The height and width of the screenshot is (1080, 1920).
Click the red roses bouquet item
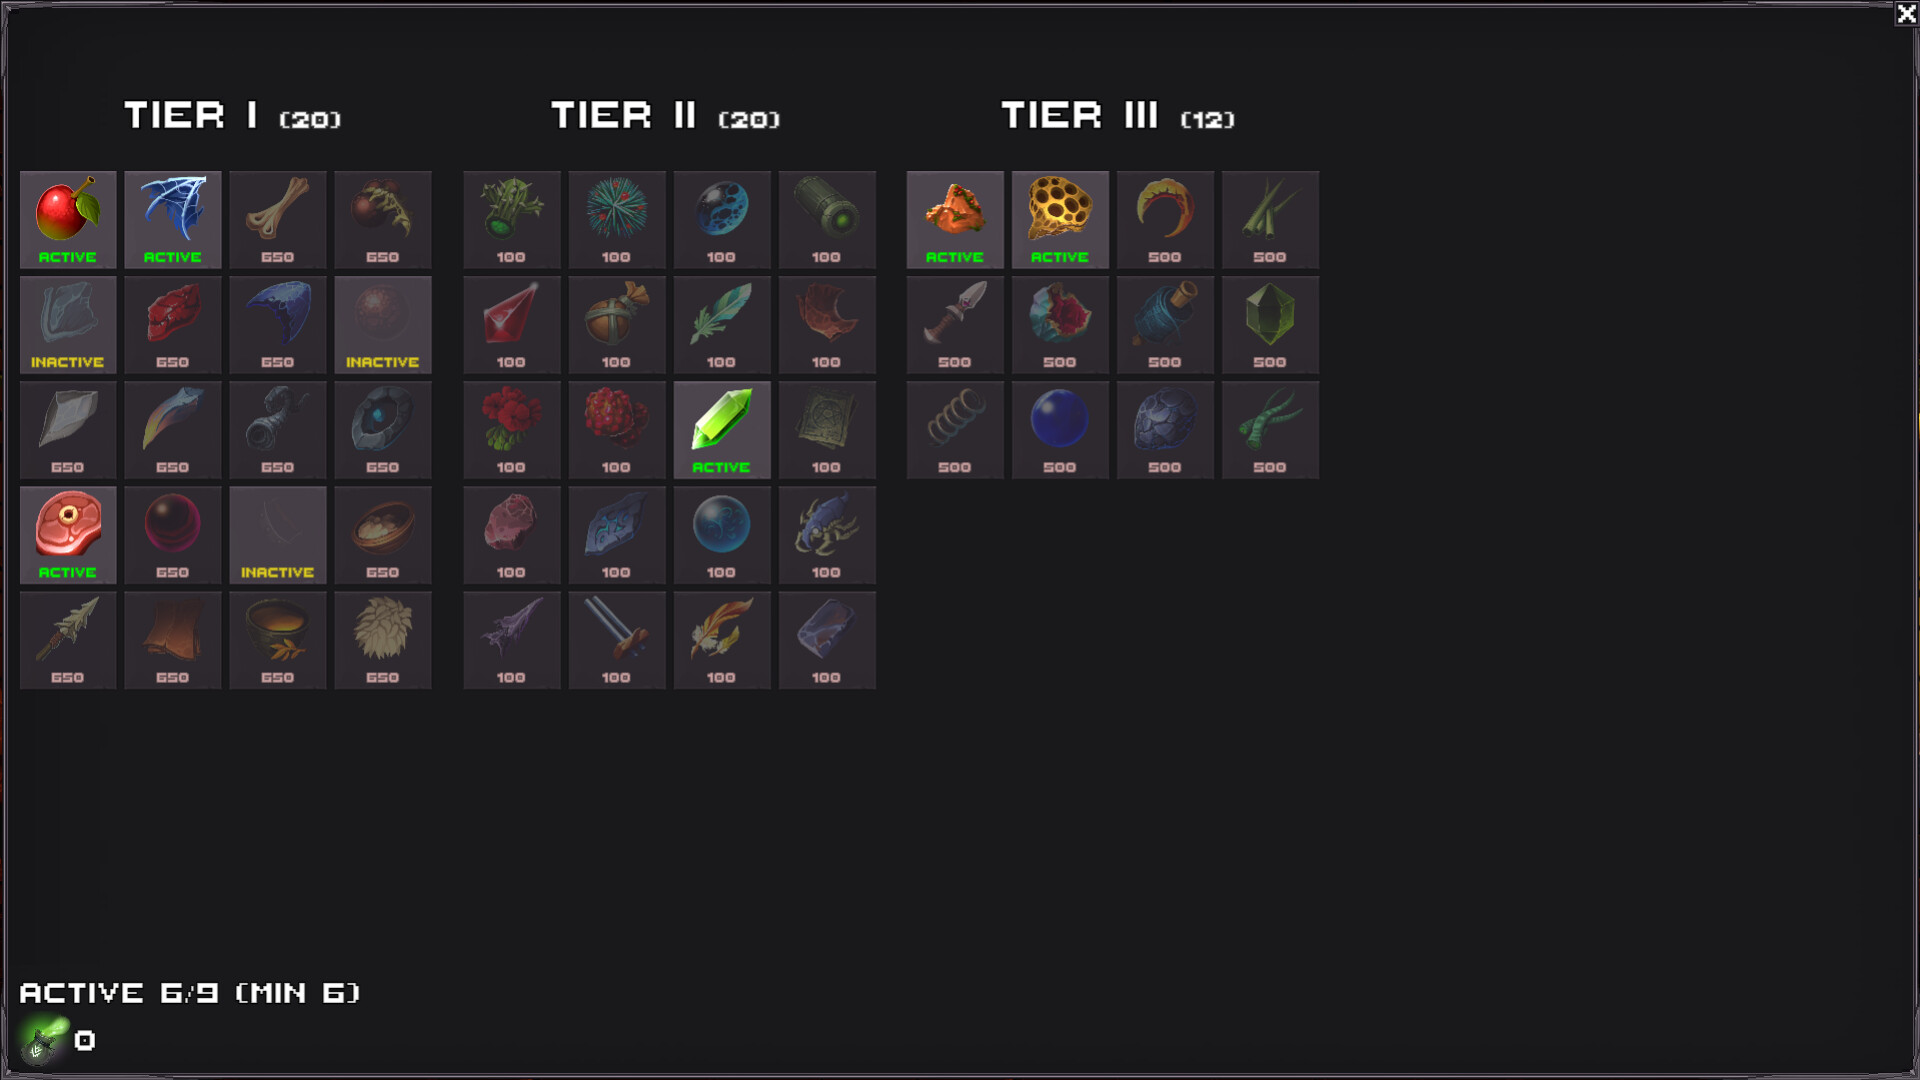pos(512,429)
